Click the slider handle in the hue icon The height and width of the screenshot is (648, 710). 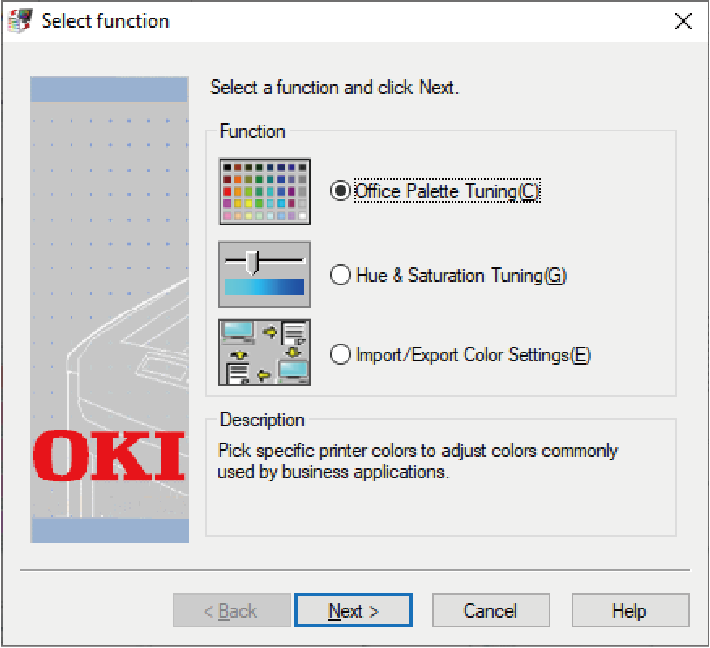pos(253,261)
